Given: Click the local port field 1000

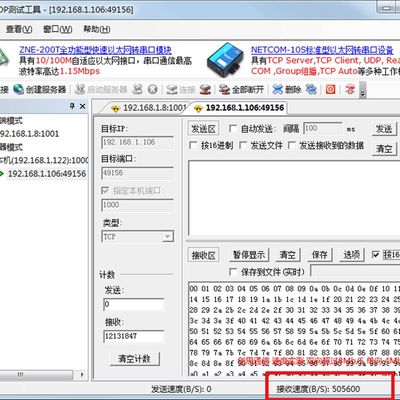Looking at the screenshot, I should click(x=137, y=205).
